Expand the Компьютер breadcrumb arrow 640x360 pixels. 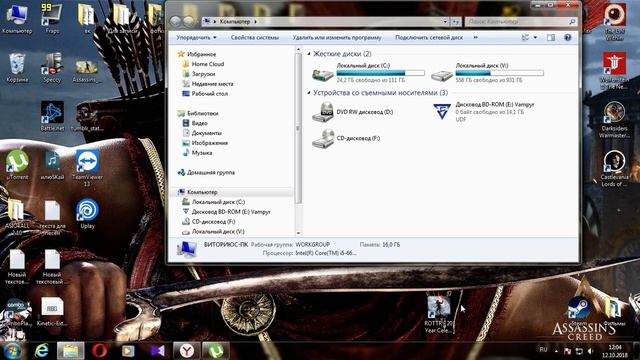(256, 22)
